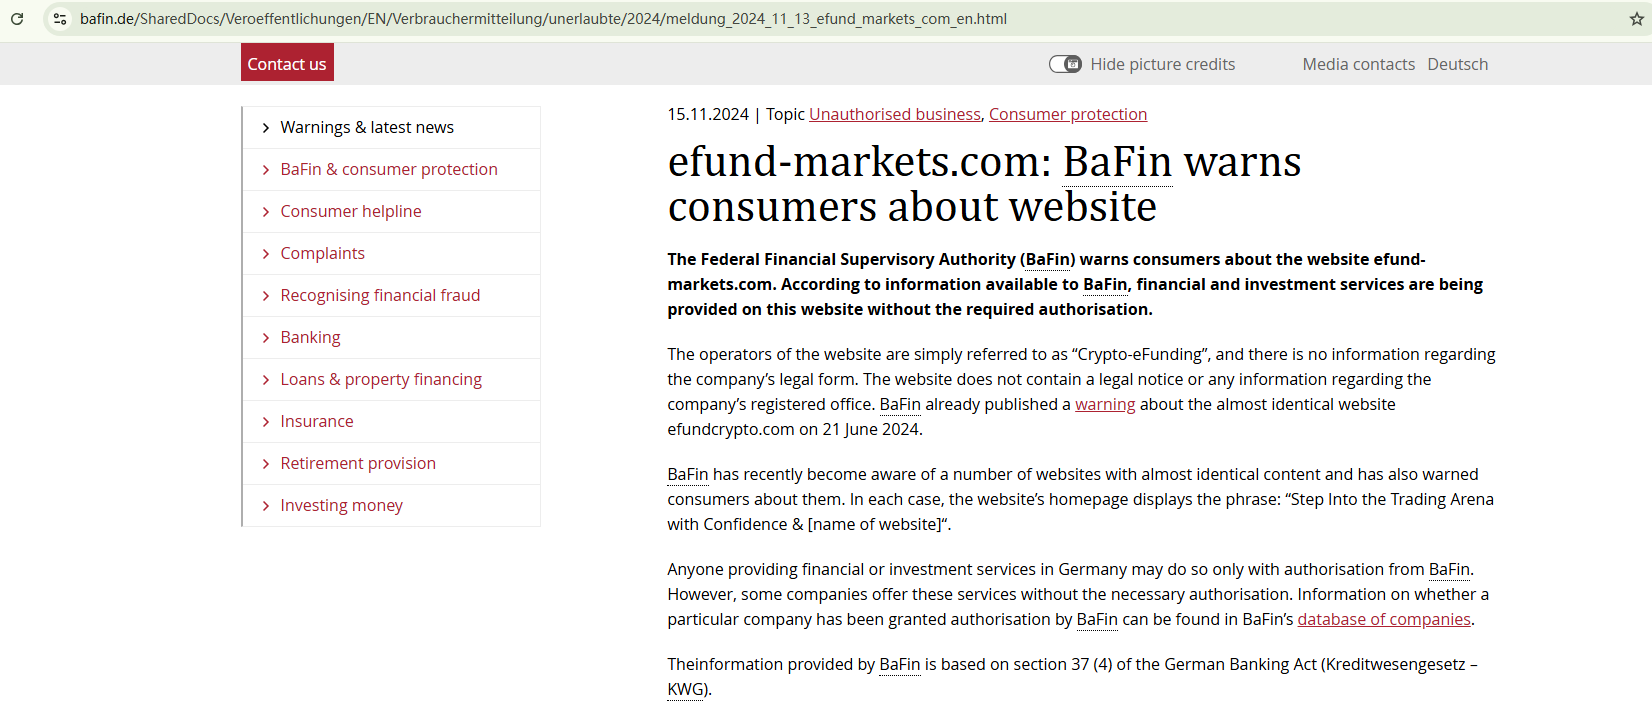Click the quoted name “Crypto-eFunding”
Screen dimensions: 1652x706
[1141, 354]
